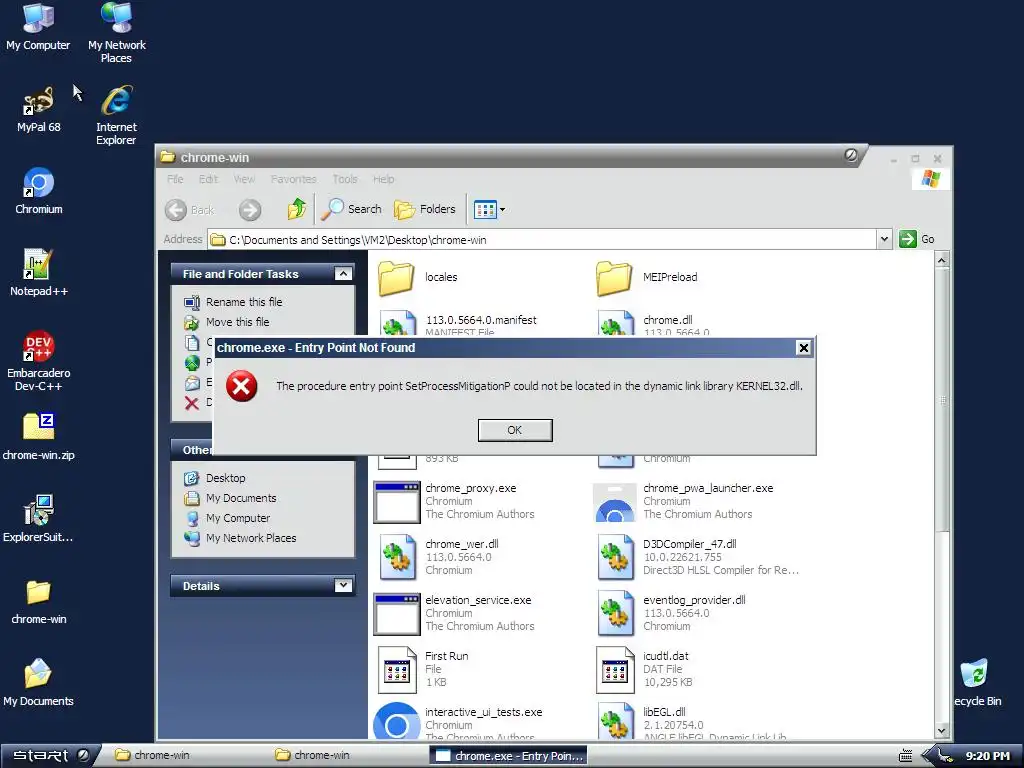Viewport: 1024px width, 768px height.
Task: Open Embarcadero Dev-C++ shortcut
Action: (39, 361)
